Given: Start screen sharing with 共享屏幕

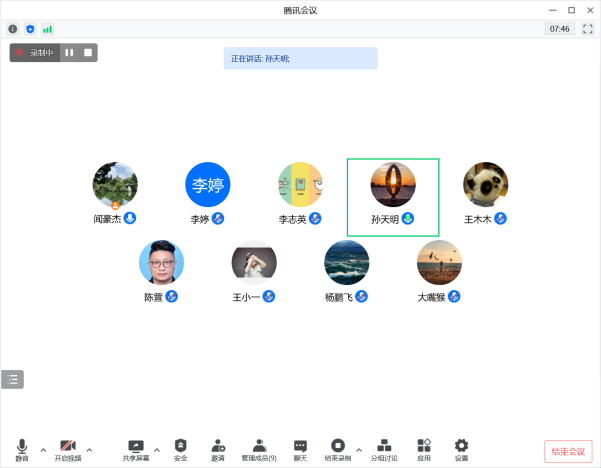Looking at the screenshot, I should [135, 448].
